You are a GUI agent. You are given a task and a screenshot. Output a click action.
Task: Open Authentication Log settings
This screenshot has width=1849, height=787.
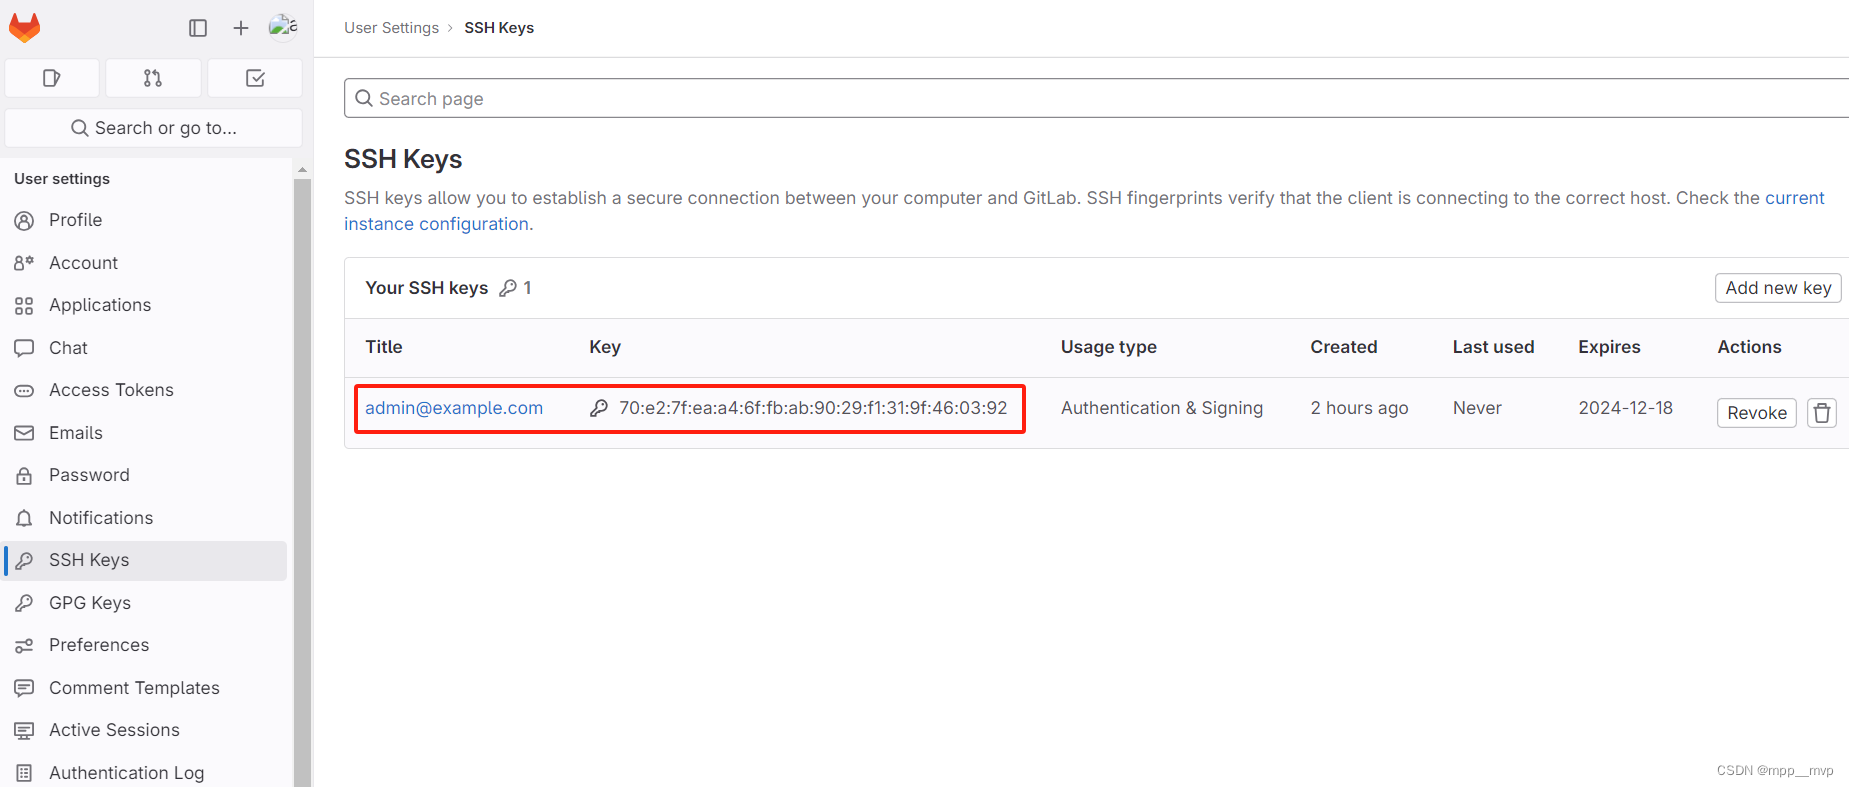[x=145, y=773]
